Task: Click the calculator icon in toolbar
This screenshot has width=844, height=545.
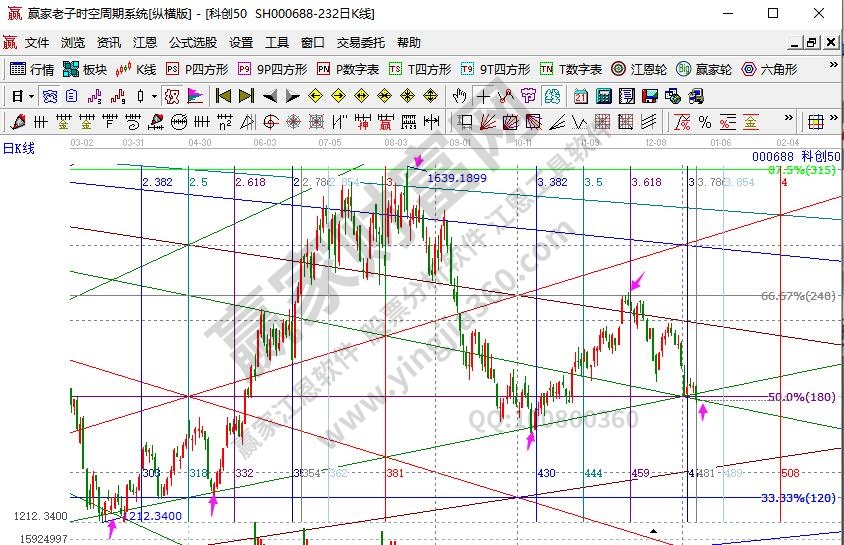Action: click(x=603, y=96)
